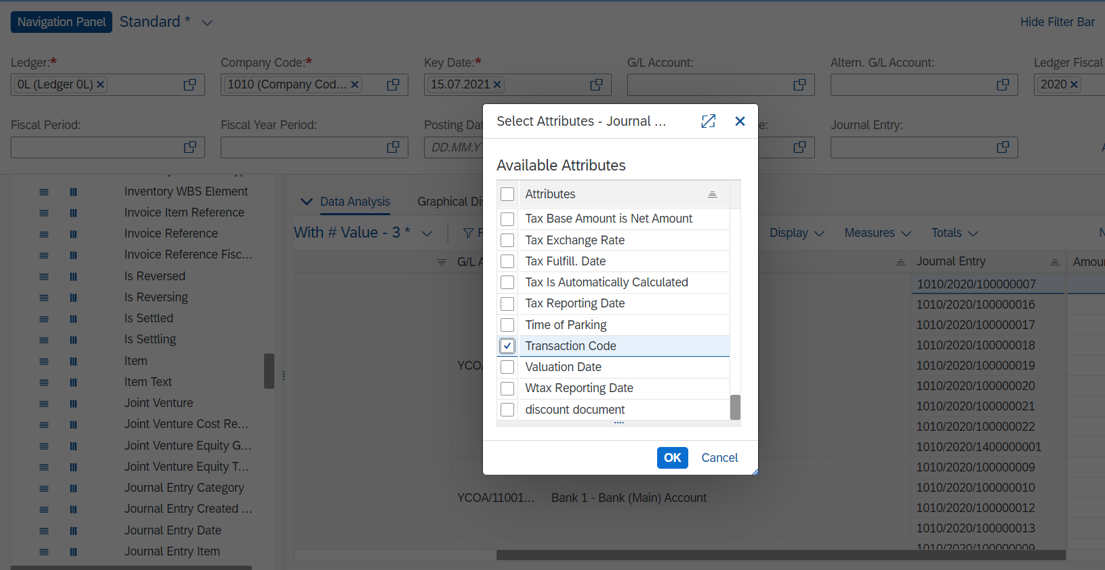Check Tax Reporting Date attribute
Screen dimensions: 1105x570
[507, 304]
